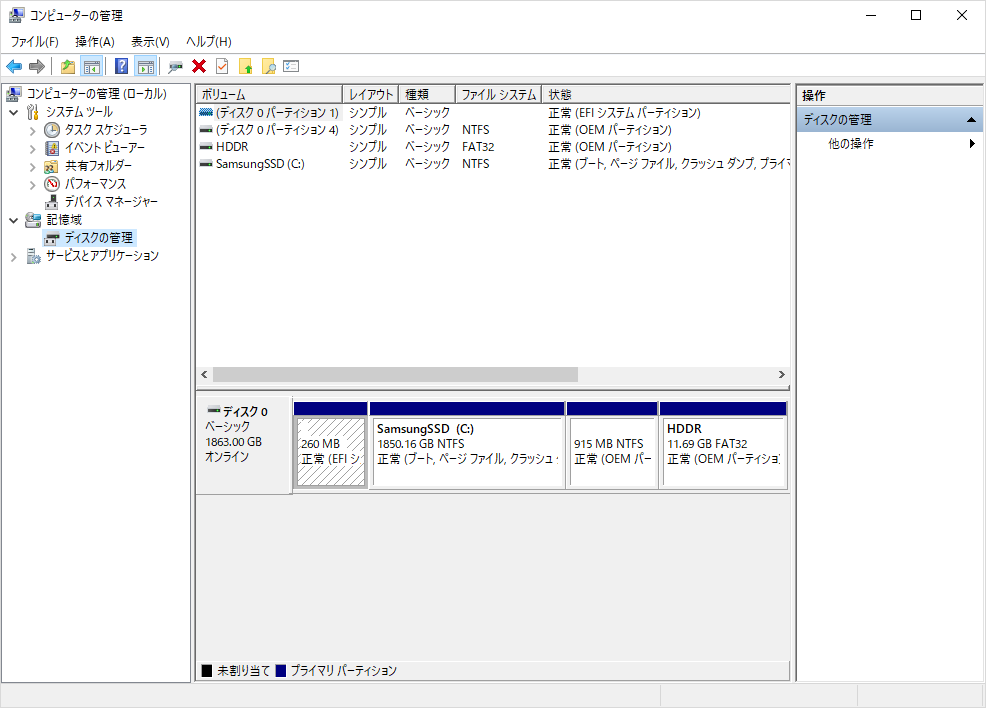
Task: Sort by the 状態 column header
Action: pos(666,94)
